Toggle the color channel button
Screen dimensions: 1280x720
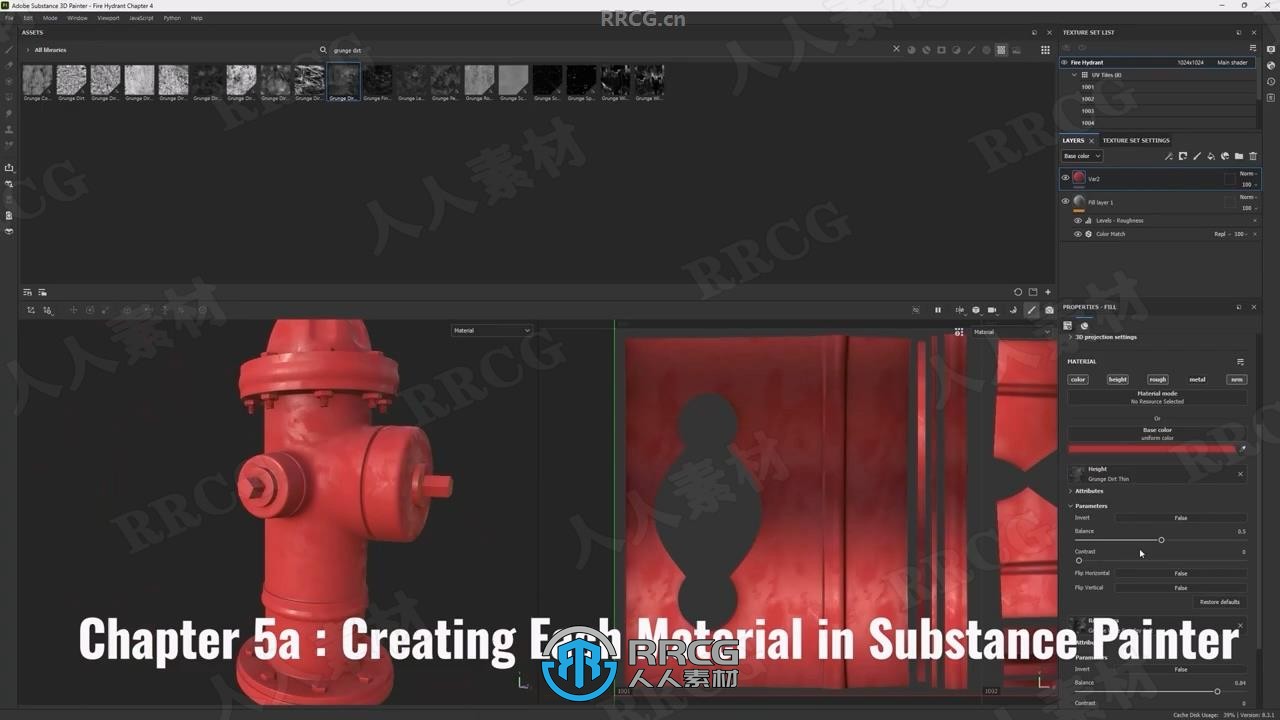point(1078,379)
